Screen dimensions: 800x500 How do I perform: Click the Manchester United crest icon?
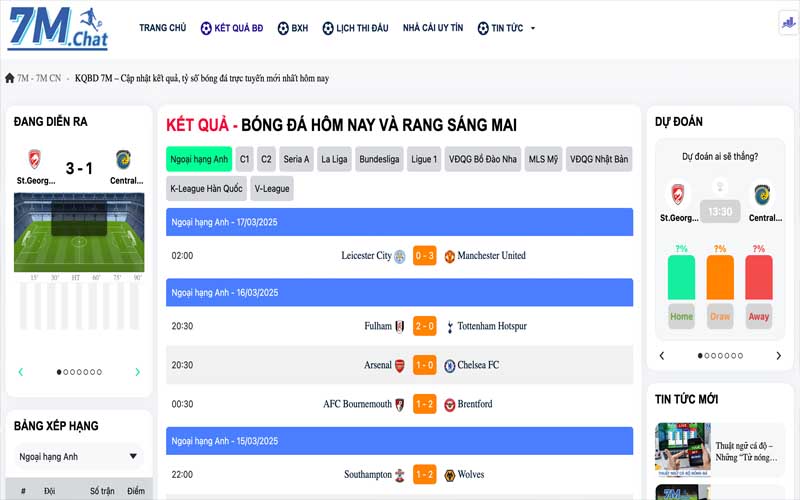click(x=449, y=256)
